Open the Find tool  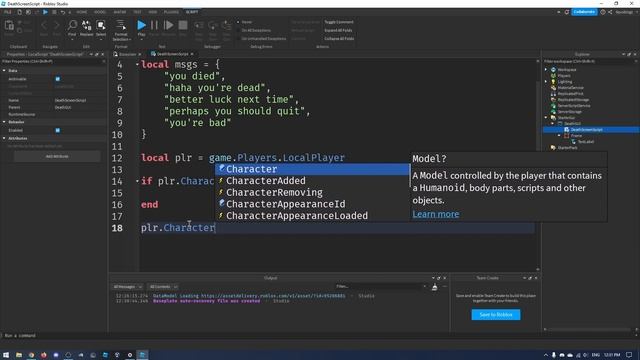tap(72, 27)
